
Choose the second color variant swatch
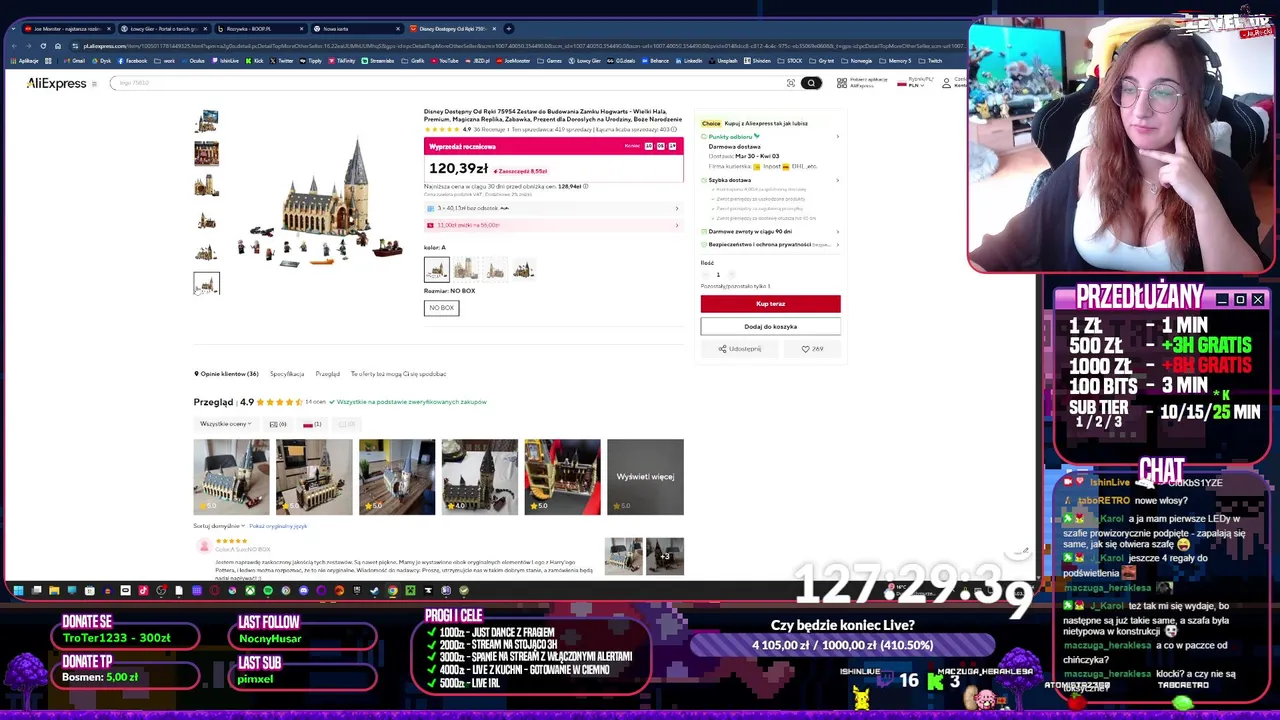[465, 269]
